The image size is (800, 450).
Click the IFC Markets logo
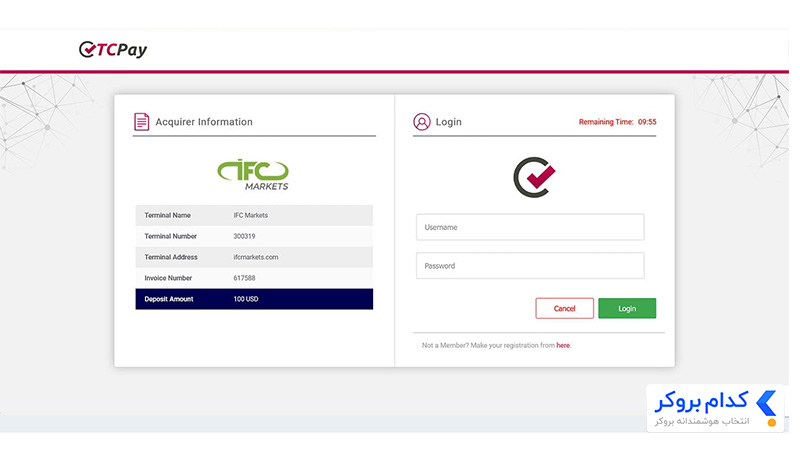tap(254, 175)
